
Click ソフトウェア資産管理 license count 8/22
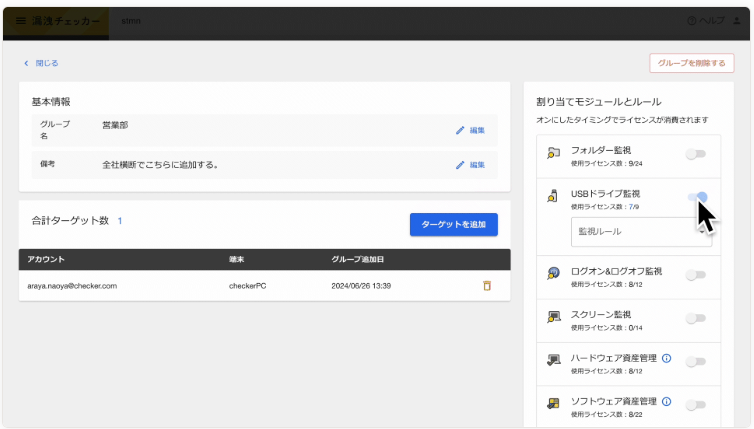coord(635,415)
